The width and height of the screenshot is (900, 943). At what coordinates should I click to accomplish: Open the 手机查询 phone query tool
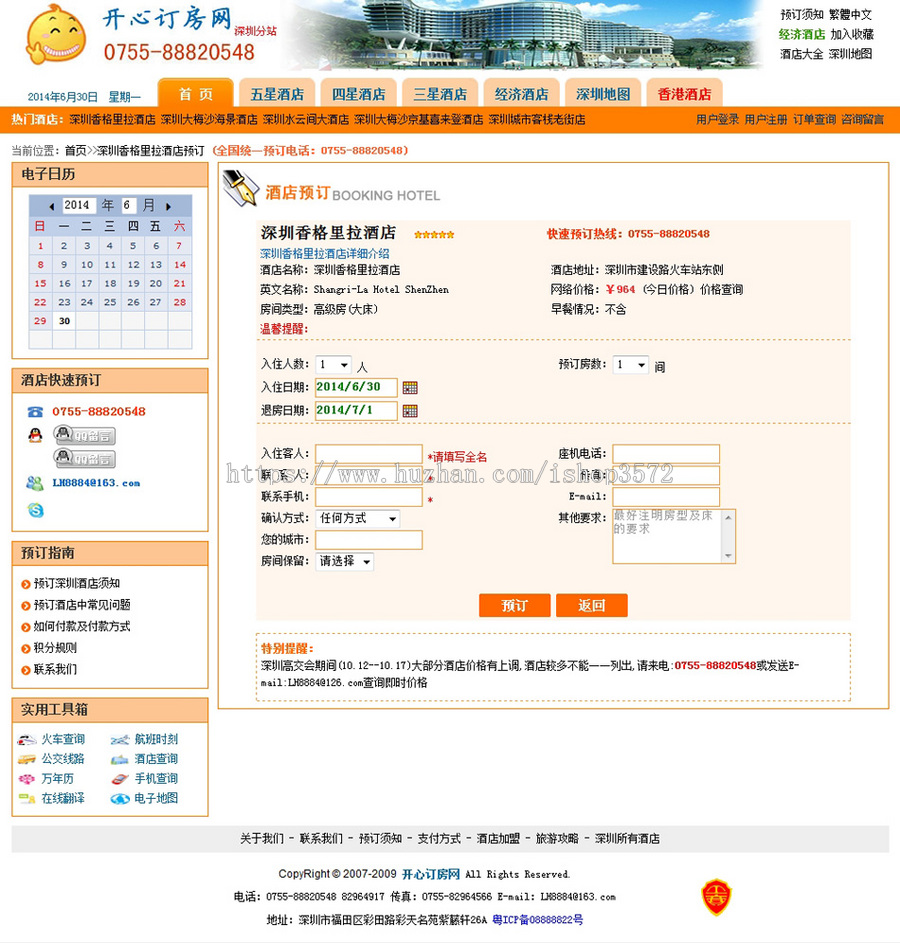tap(156, 779)
